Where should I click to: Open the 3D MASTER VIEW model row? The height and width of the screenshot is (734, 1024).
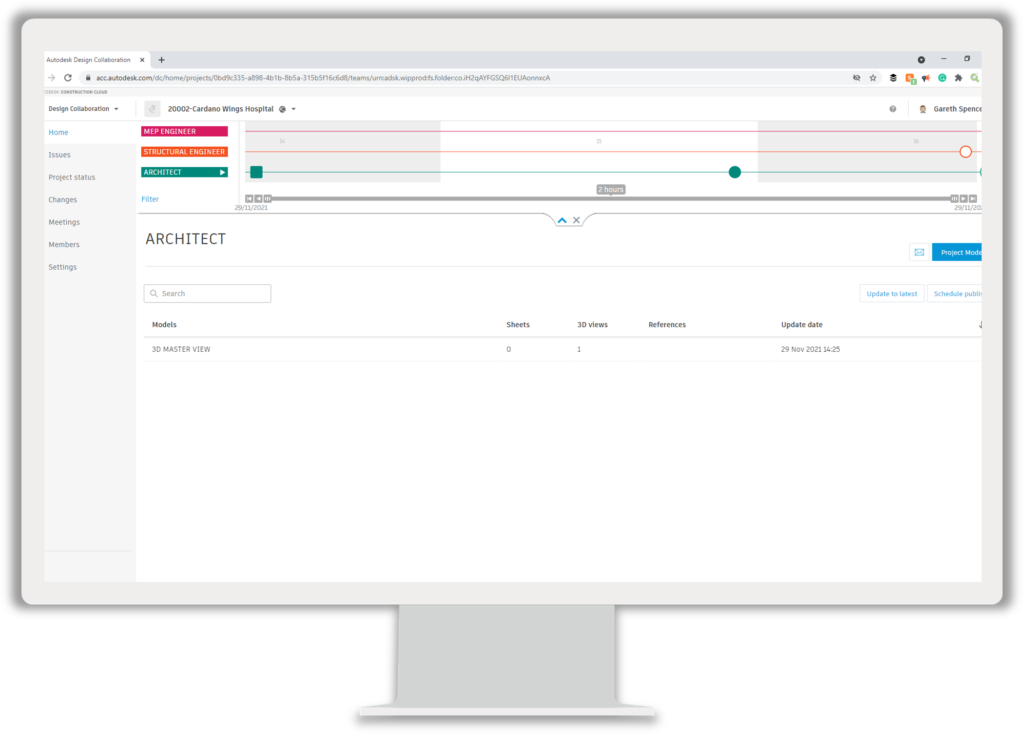point(563,349)
